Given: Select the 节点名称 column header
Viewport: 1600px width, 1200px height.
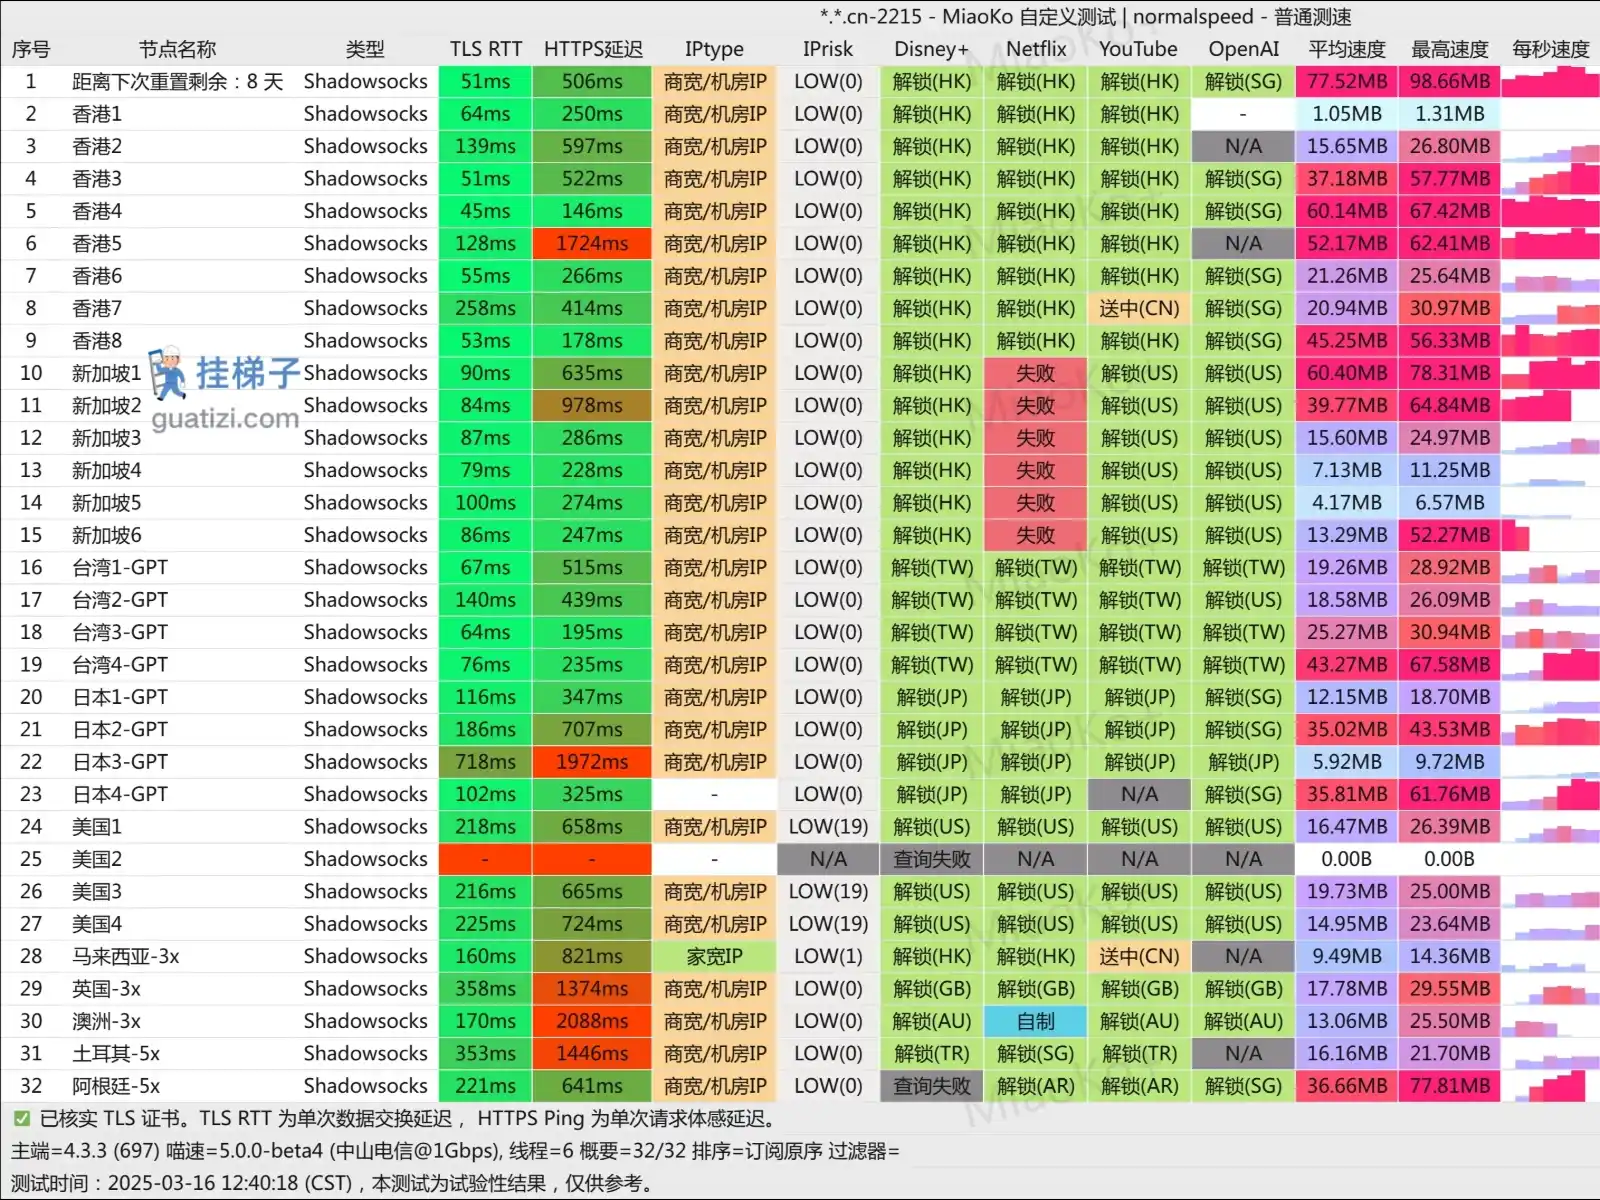Looking at the screenshot, I should coord(177,49).
